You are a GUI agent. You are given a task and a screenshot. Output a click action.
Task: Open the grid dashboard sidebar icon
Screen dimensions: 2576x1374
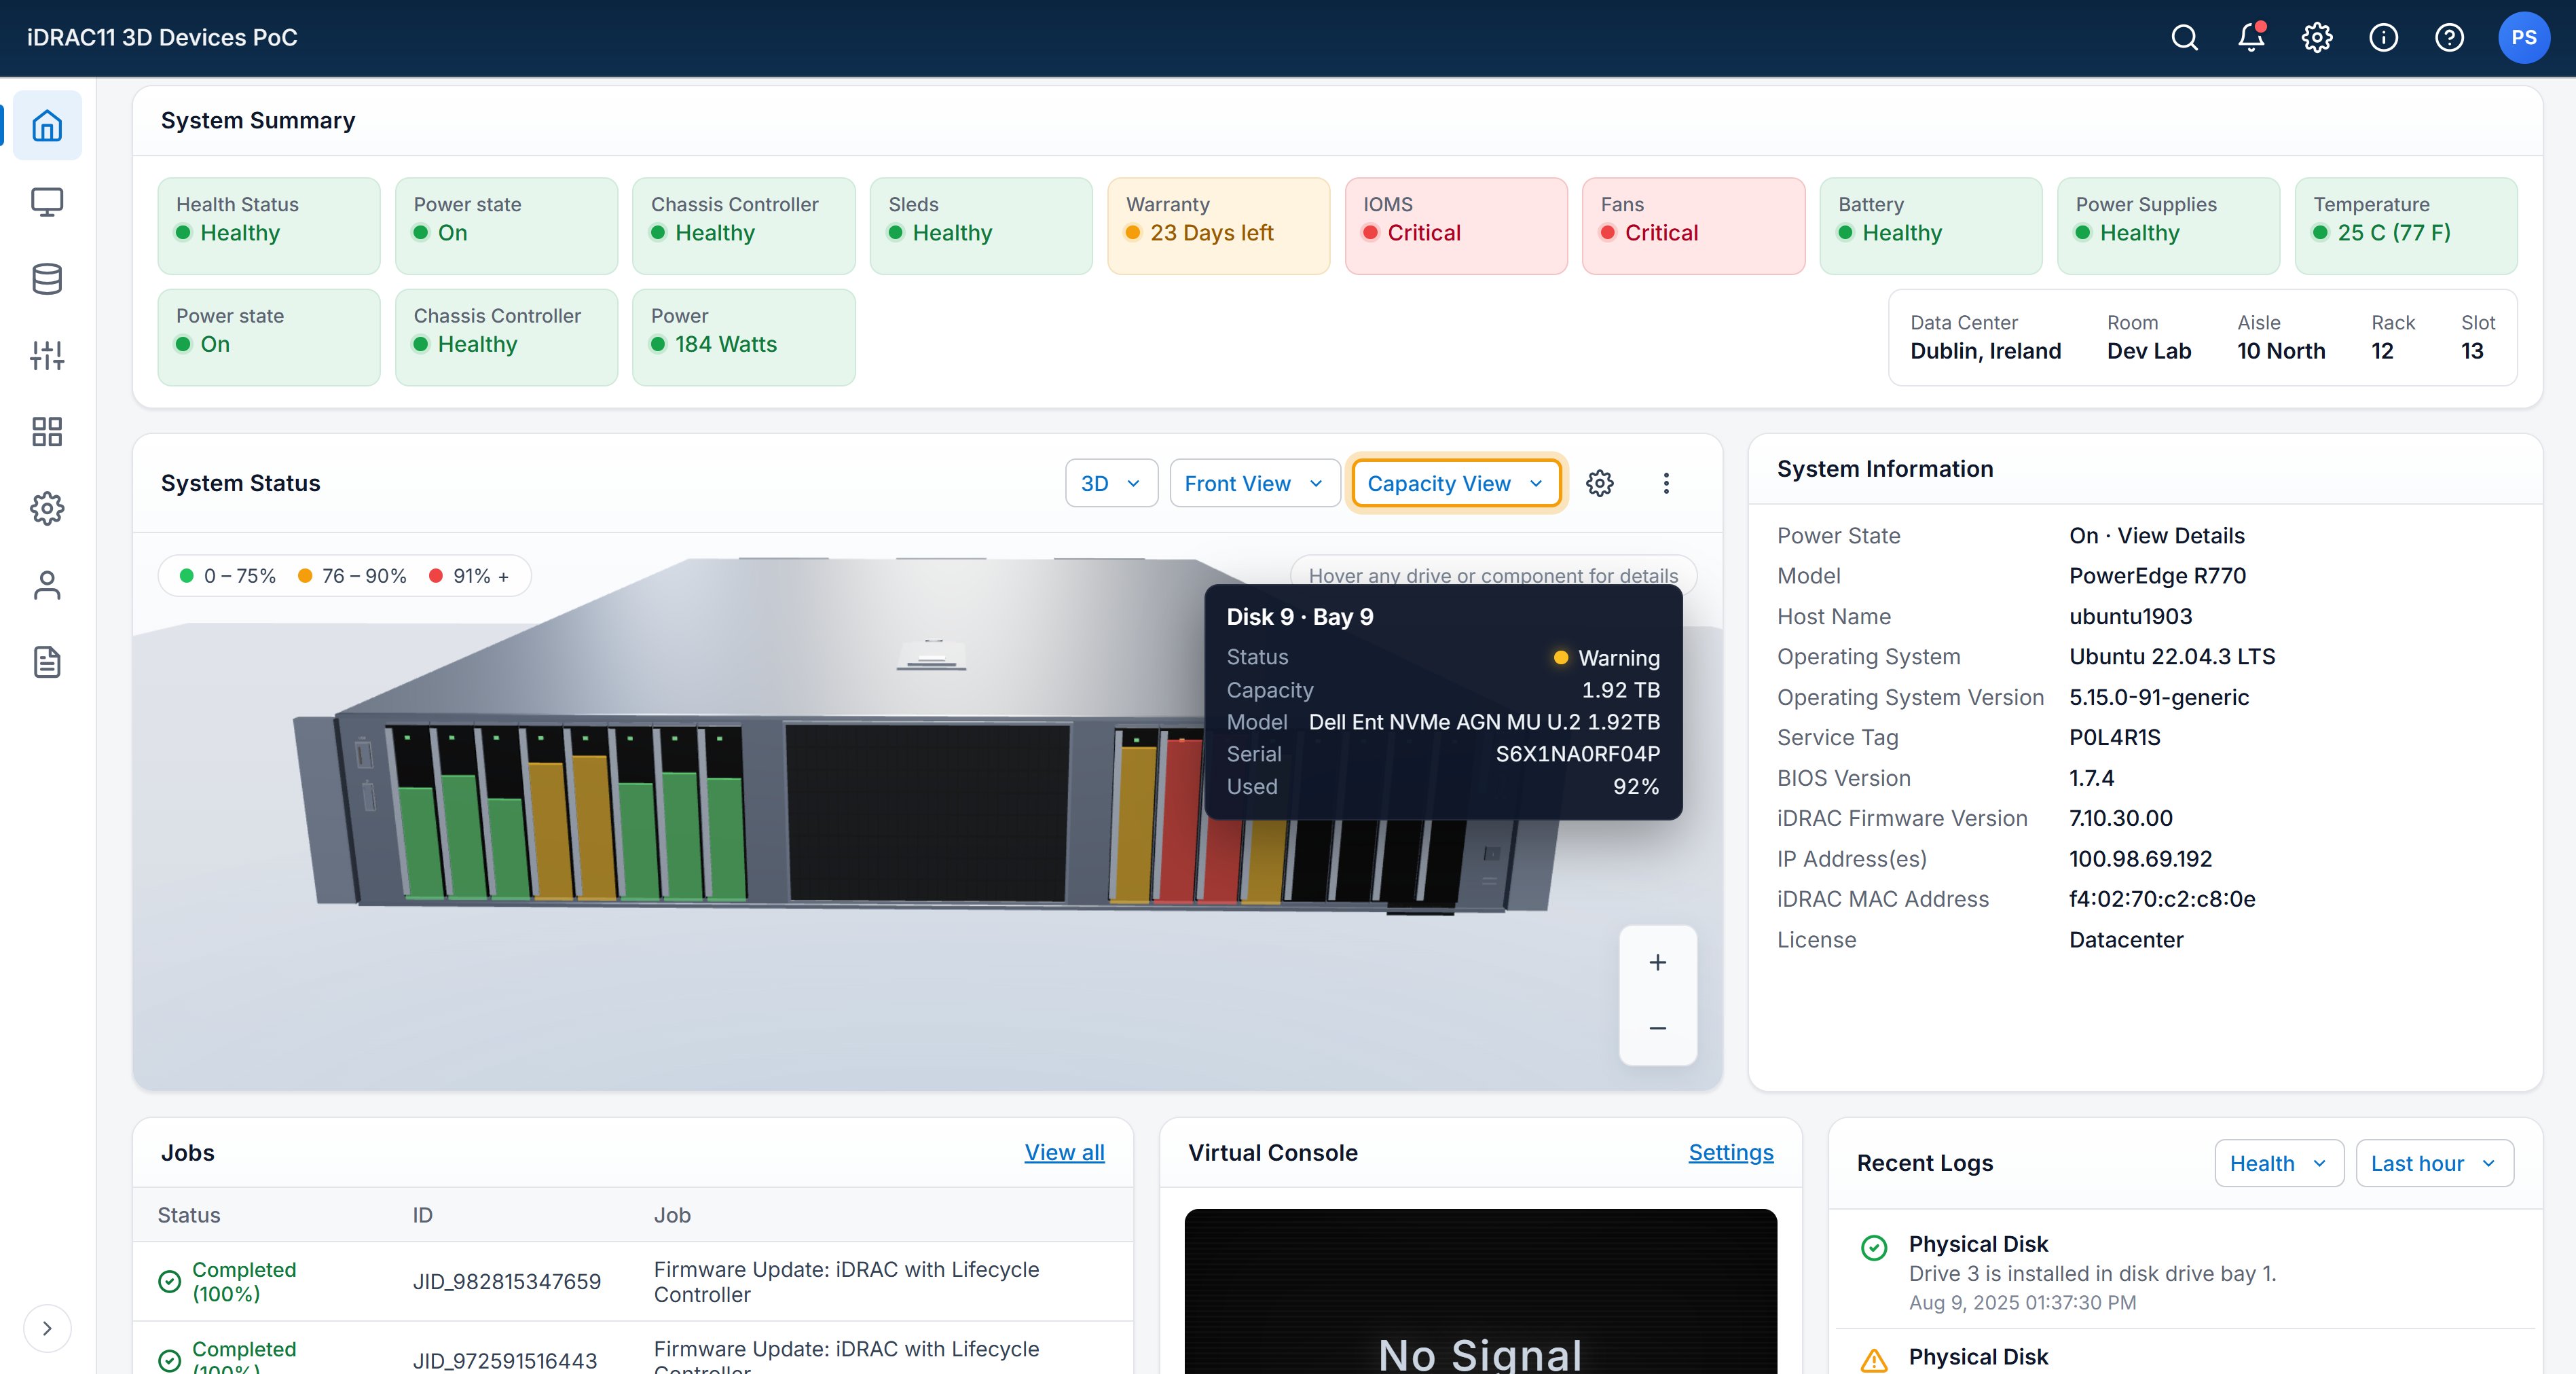click(47, 432)
